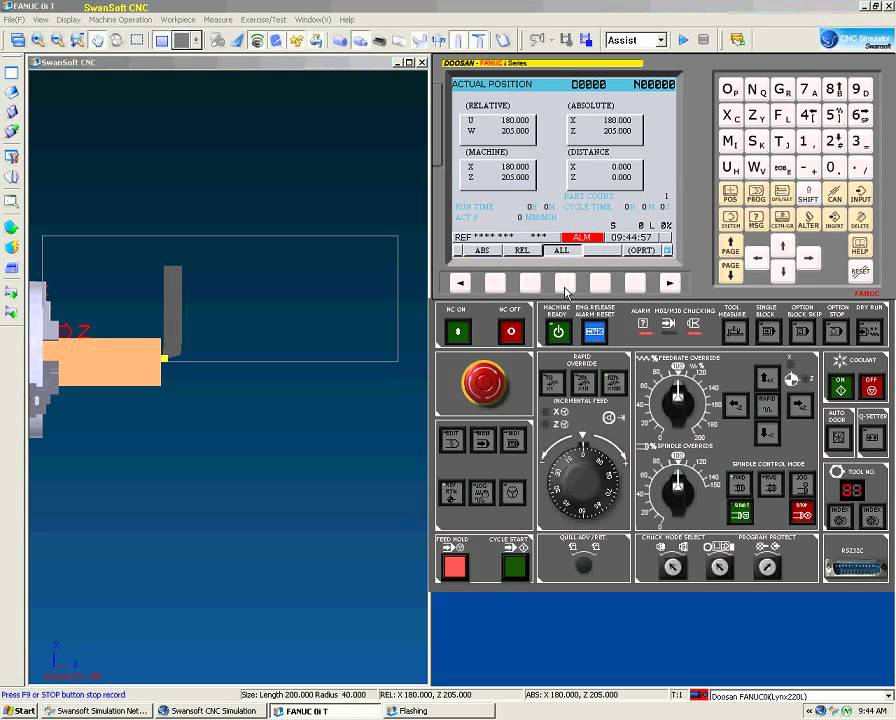The image size is (896, 720).
Task: Open the Exercise/Test menu
Action: pos(263,19)
